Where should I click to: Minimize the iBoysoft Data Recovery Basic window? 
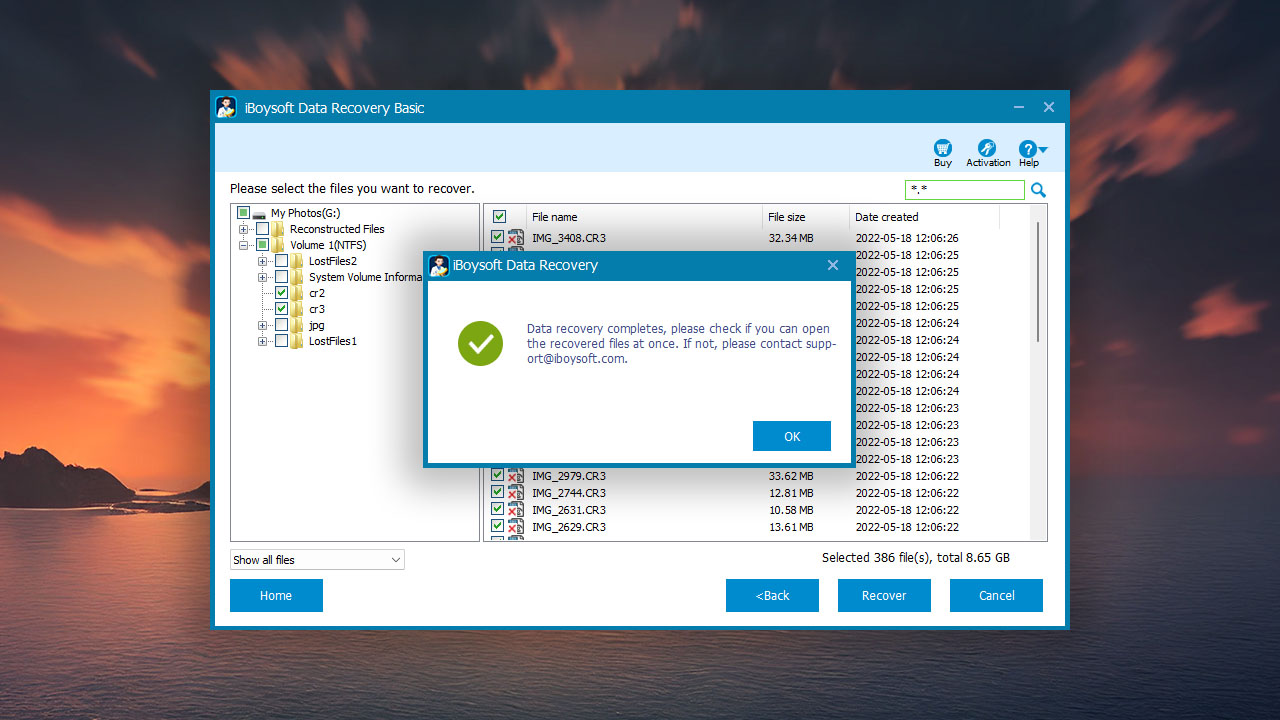tap(1018, 107)
